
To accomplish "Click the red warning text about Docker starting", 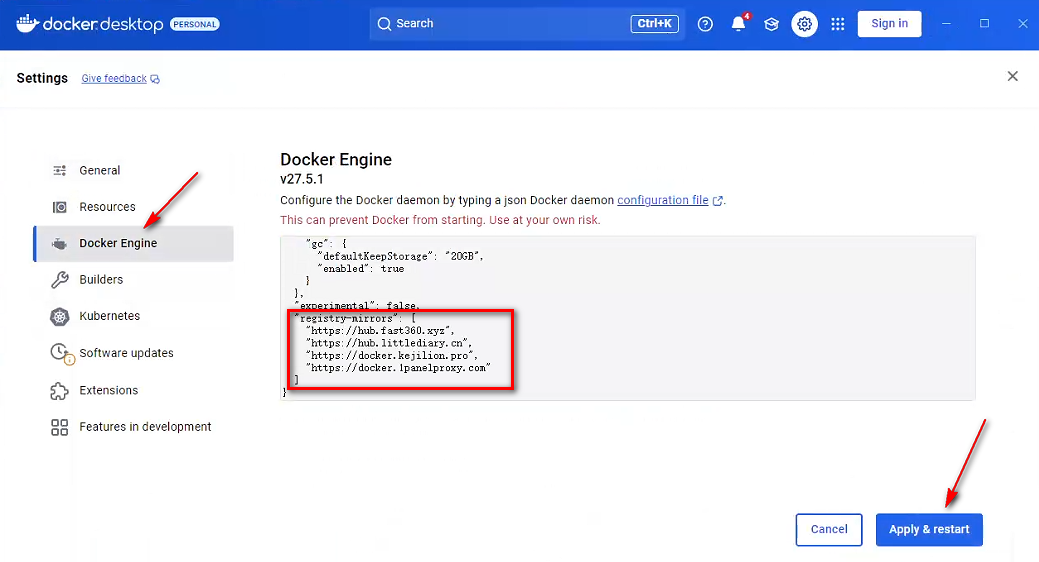I will pyautogui.click(x=440, y=220).
